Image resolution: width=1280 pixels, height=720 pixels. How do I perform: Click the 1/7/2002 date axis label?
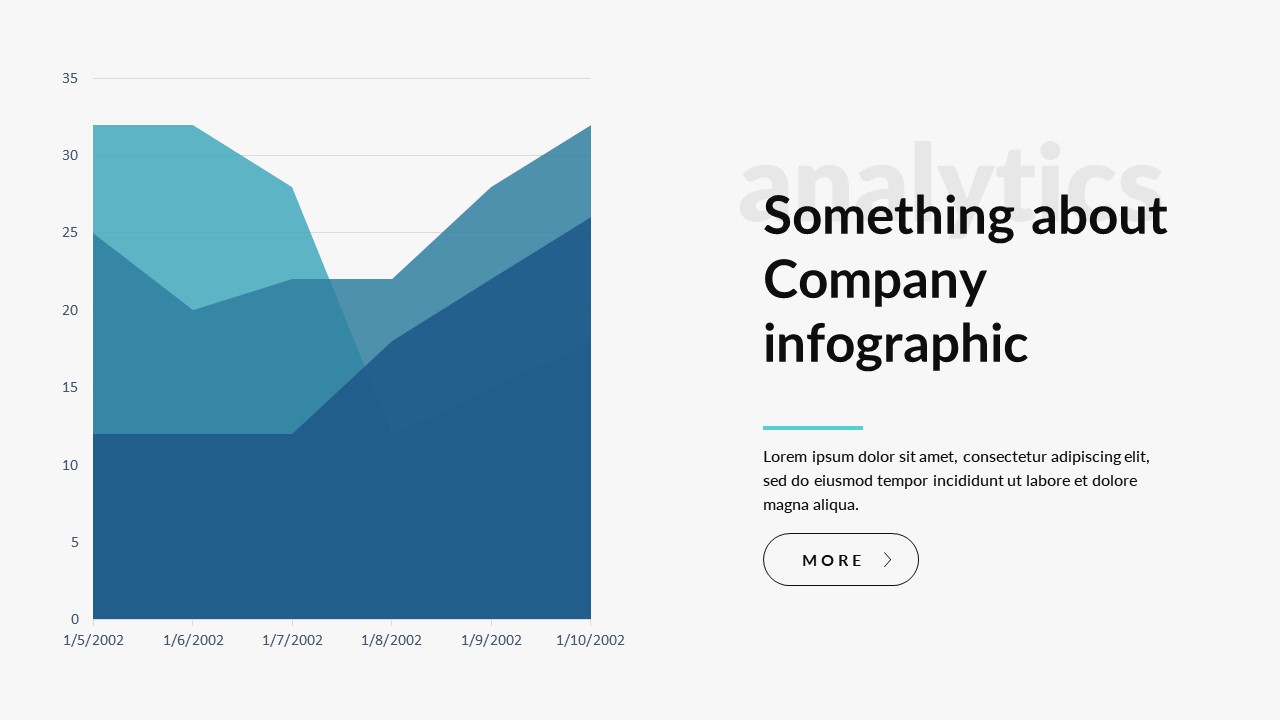point(292,640)
